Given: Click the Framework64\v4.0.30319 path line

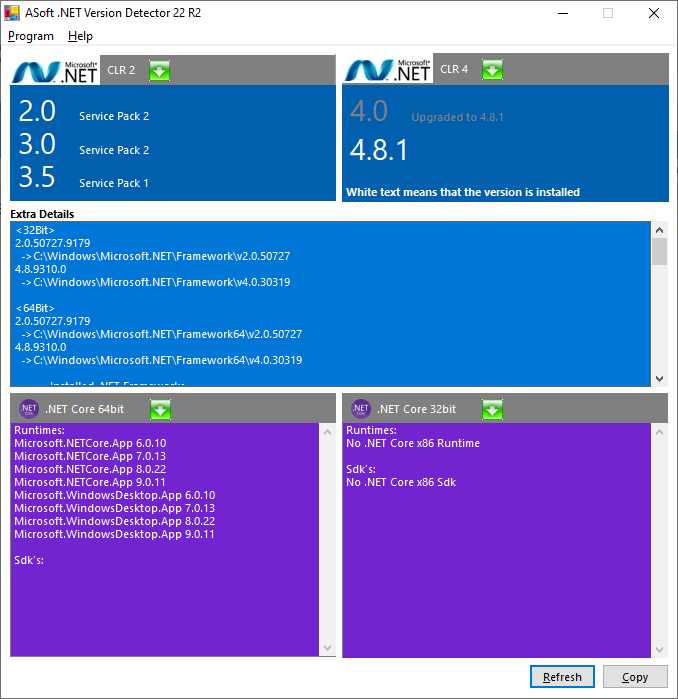Looking at the screenshot, I should click(x=162, y=360).
